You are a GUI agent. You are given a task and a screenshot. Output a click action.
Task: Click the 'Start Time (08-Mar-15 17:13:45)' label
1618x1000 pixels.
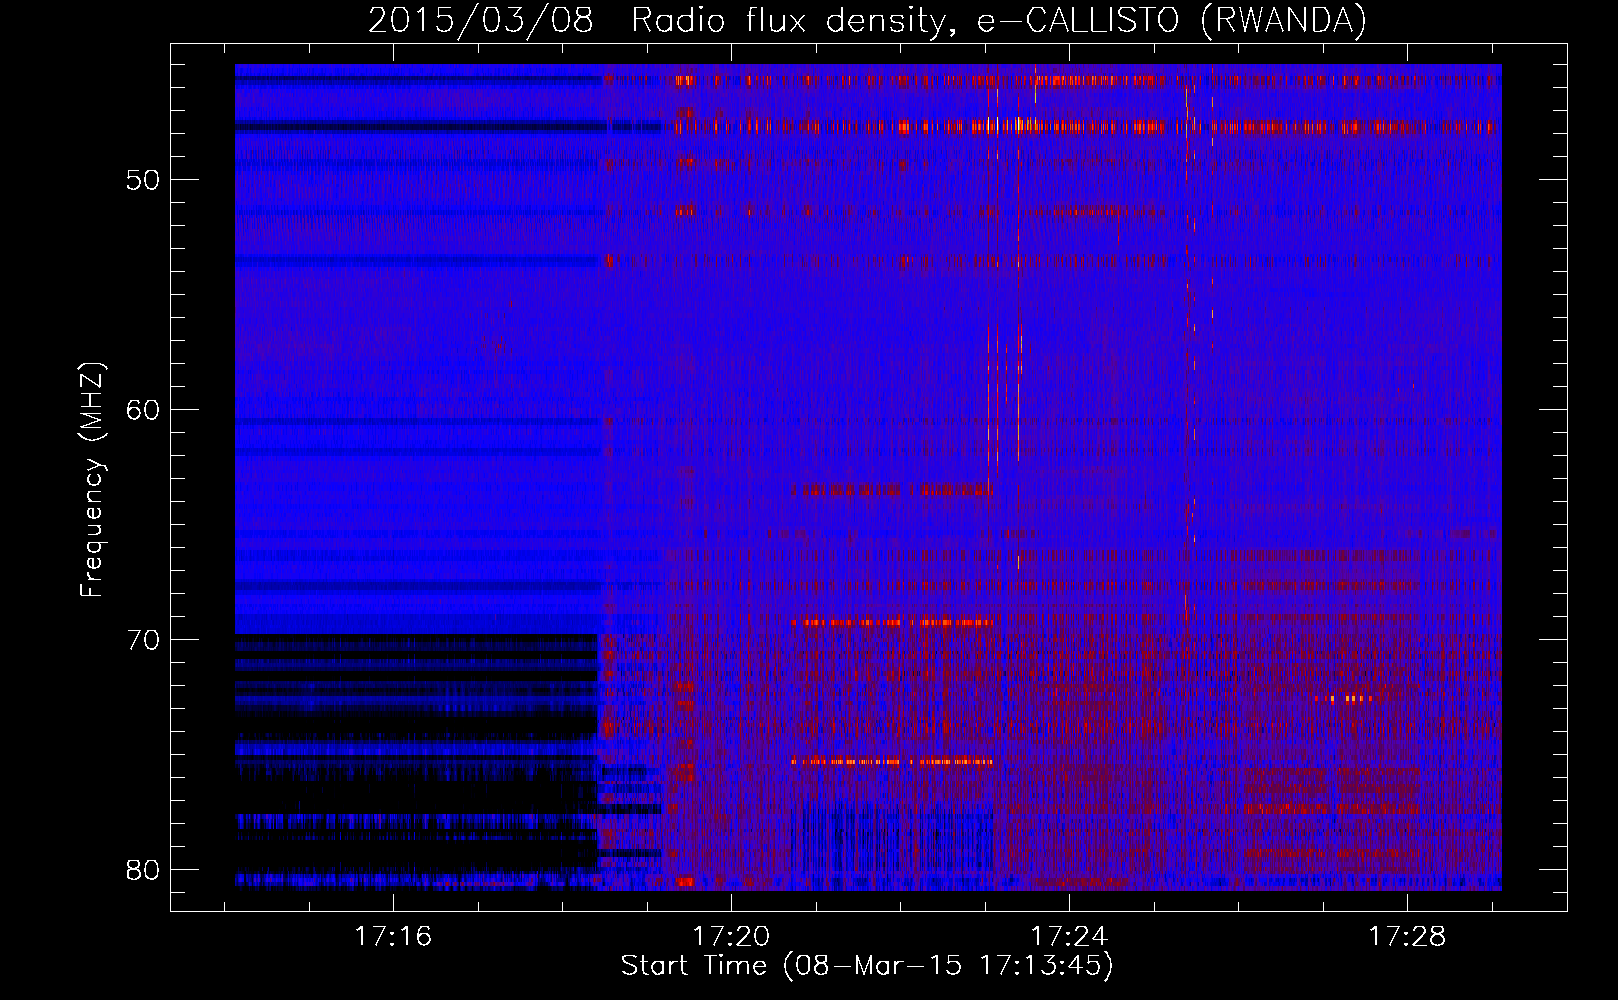(x=867, y=966)
